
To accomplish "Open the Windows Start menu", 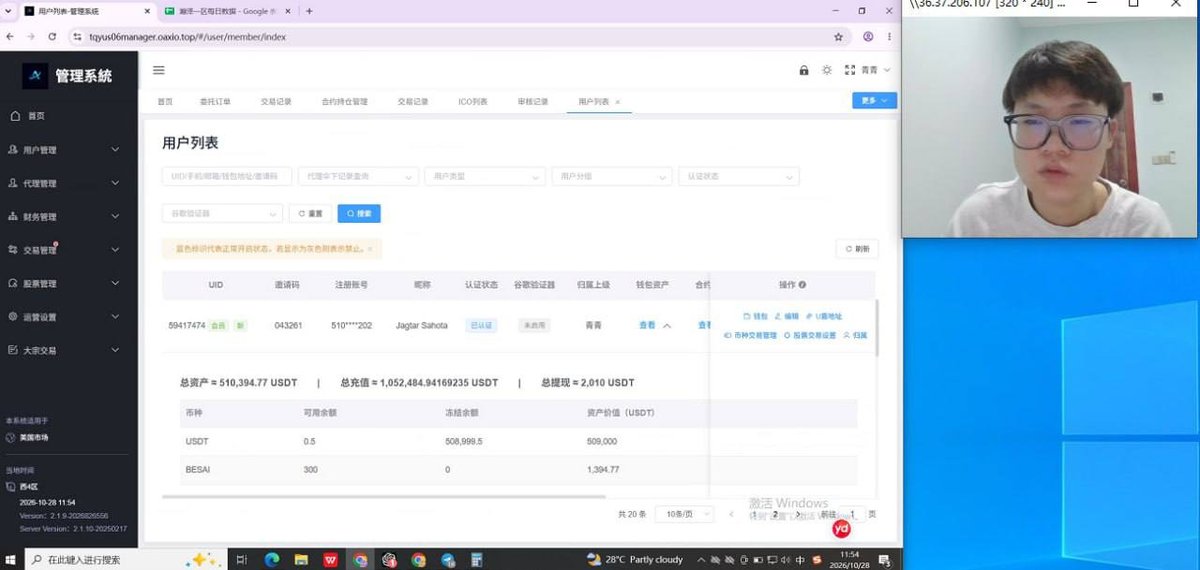I will tap(11, 559).
